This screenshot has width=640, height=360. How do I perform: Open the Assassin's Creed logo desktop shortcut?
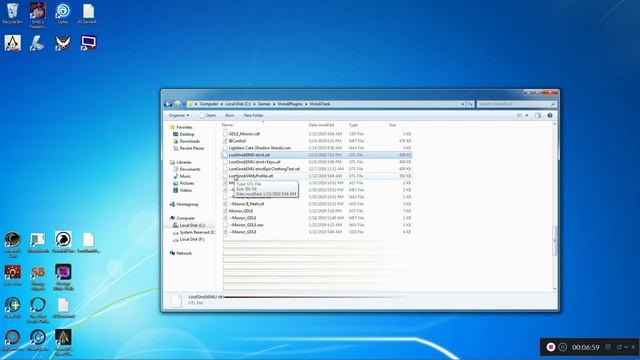(13, 43)
